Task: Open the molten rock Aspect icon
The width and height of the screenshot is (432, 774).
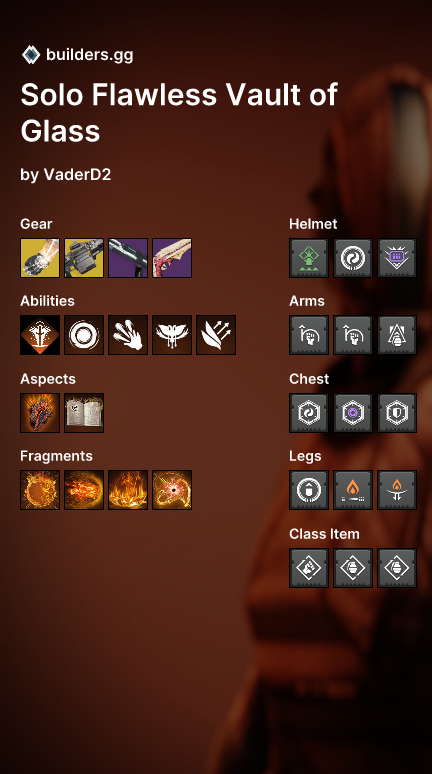Action: (x=40, y=413)
